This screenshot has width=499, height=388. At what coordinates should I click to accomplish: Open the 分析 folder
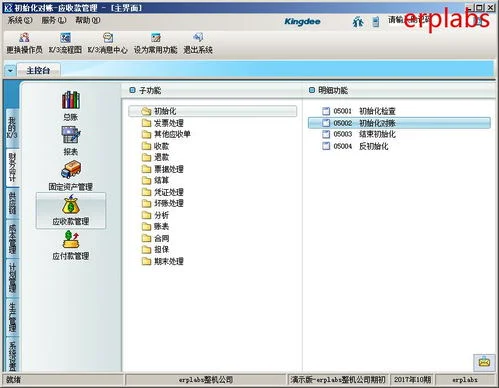155,215
